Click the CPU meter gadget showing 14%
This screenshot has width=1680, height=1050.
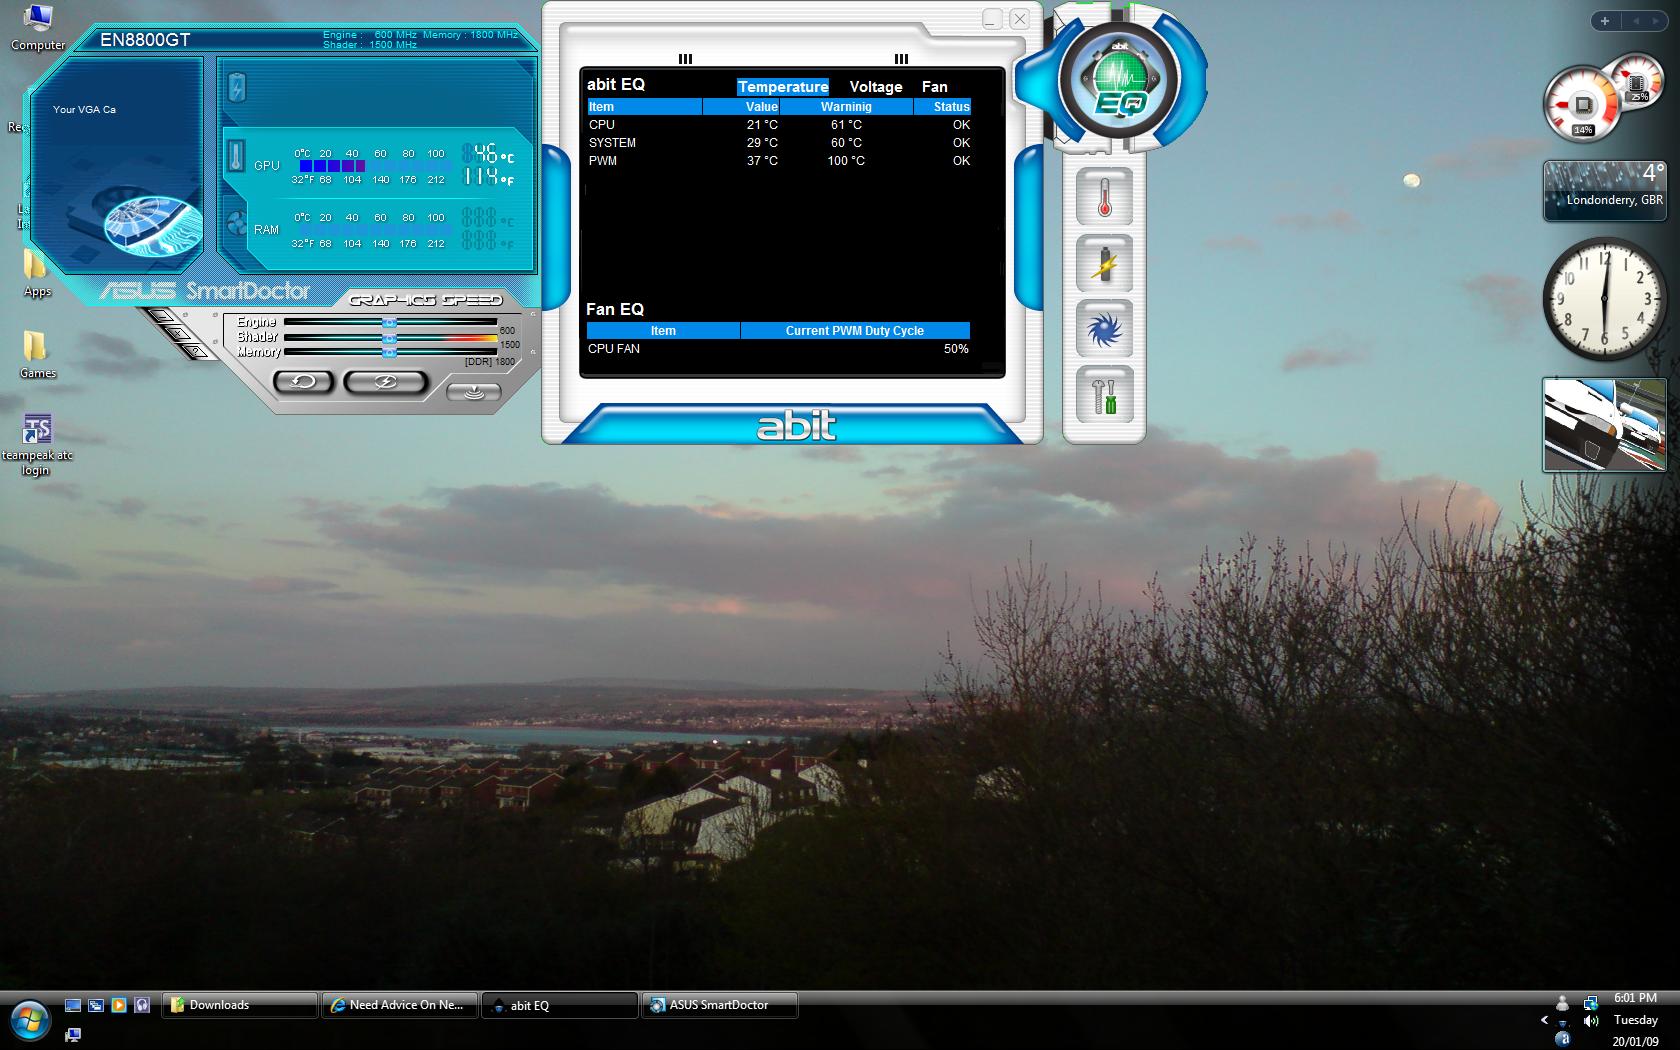(1582, 105)
